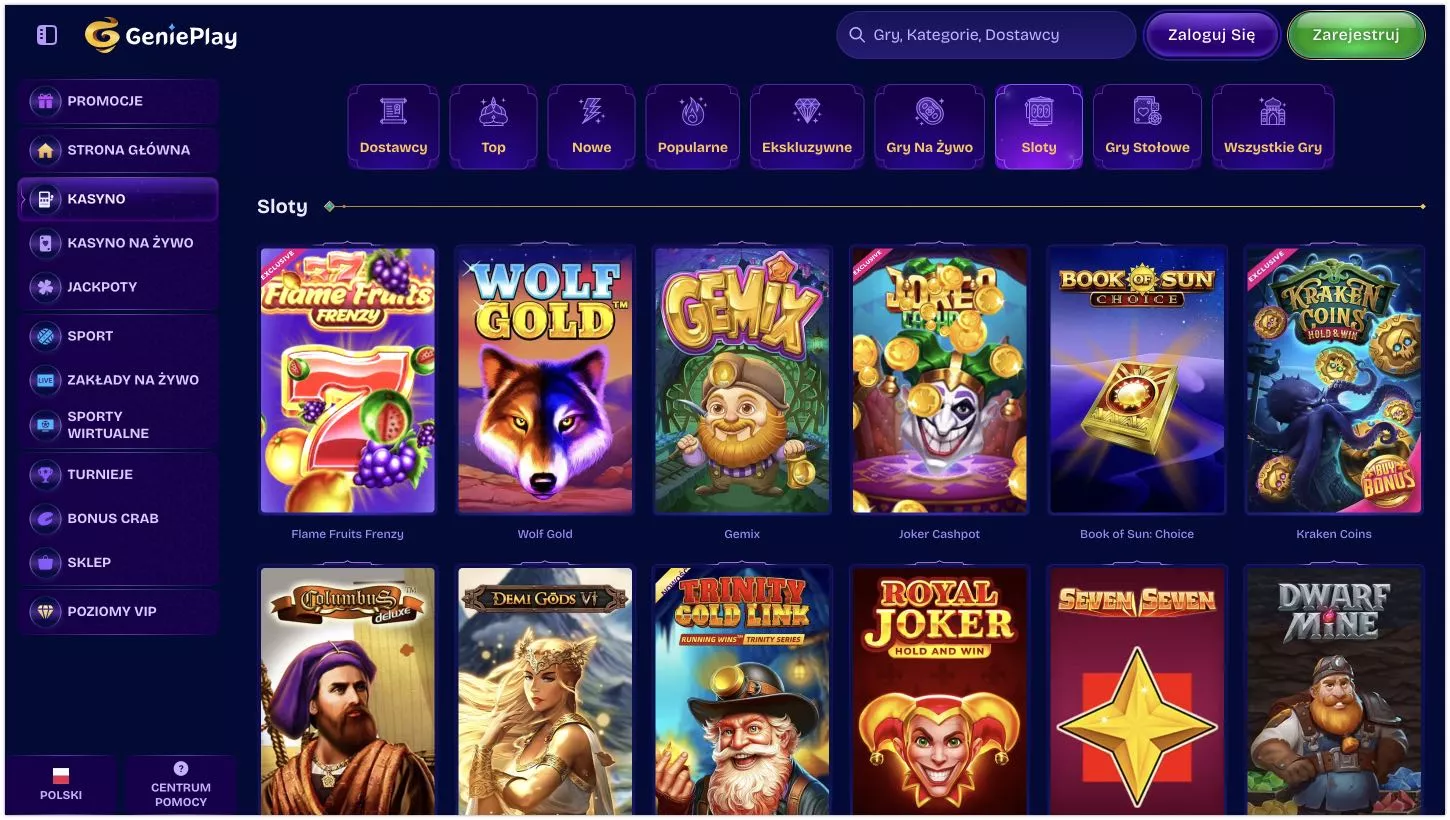Switch to the Dostawcy category tab
The image size is (1450, 820).
(x=393, y=127)
